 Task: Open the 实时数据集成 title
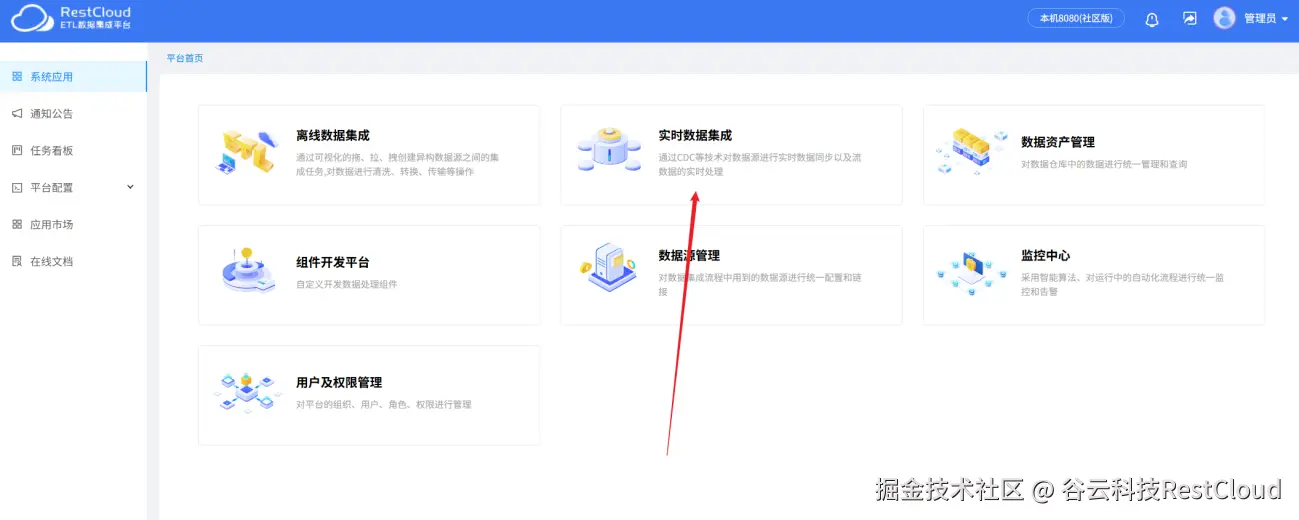pyautogui.click(x=695, y=136)
